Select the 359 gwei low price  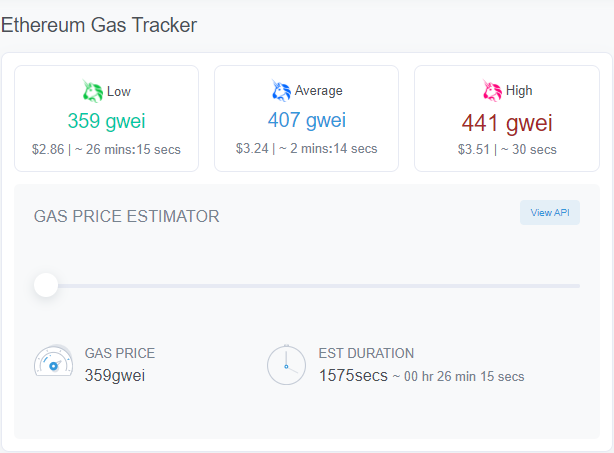pyautogui.click(x=106, y=122)
